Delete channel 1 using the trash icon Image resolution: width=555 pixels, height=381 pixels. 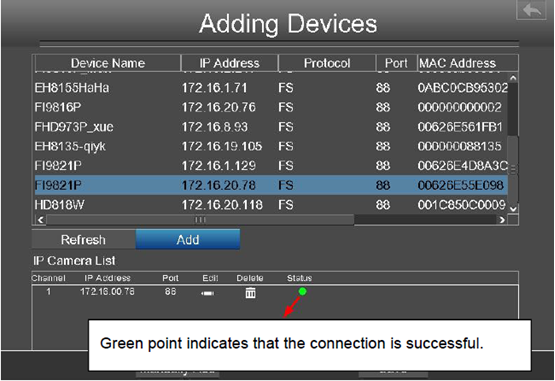(251, 293)
